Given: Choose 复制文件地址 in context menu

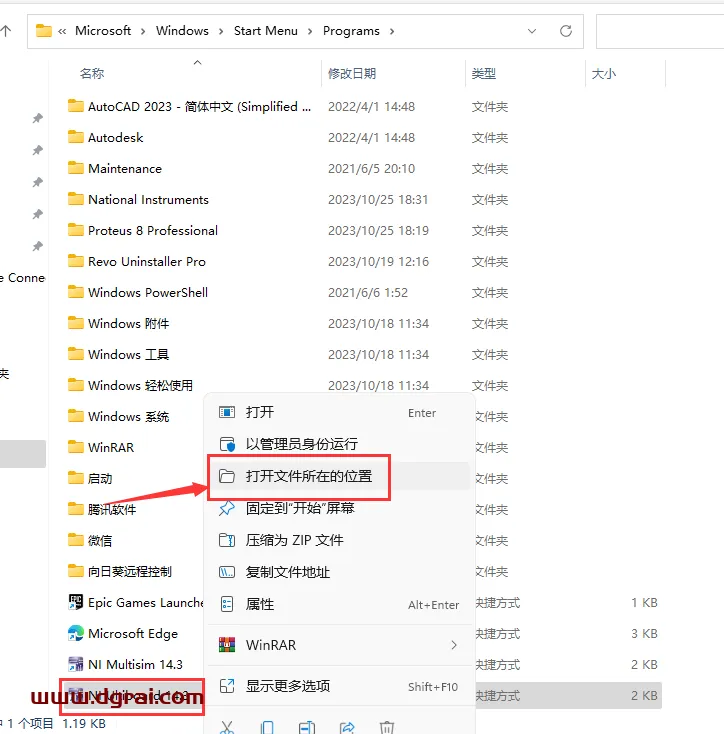Looking at the screenshot, I should [339, 572].
